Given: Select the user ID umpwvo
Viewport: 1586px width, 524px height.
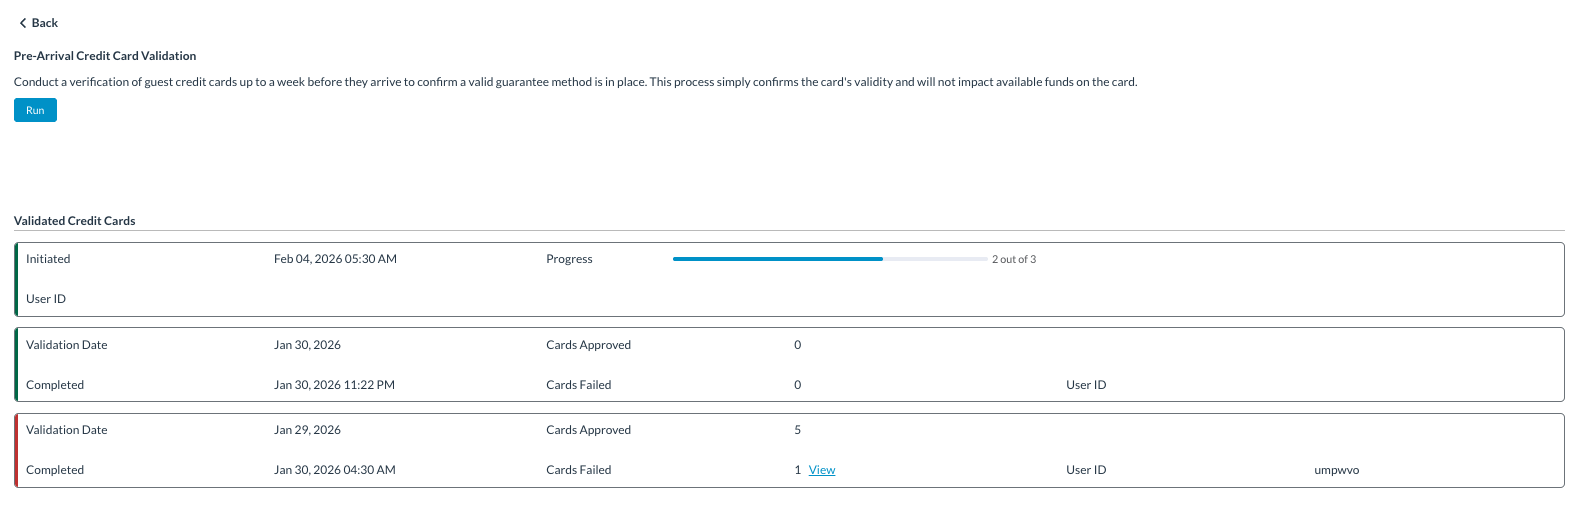Looking at the screenshot, I should [x=1336, y=470].
